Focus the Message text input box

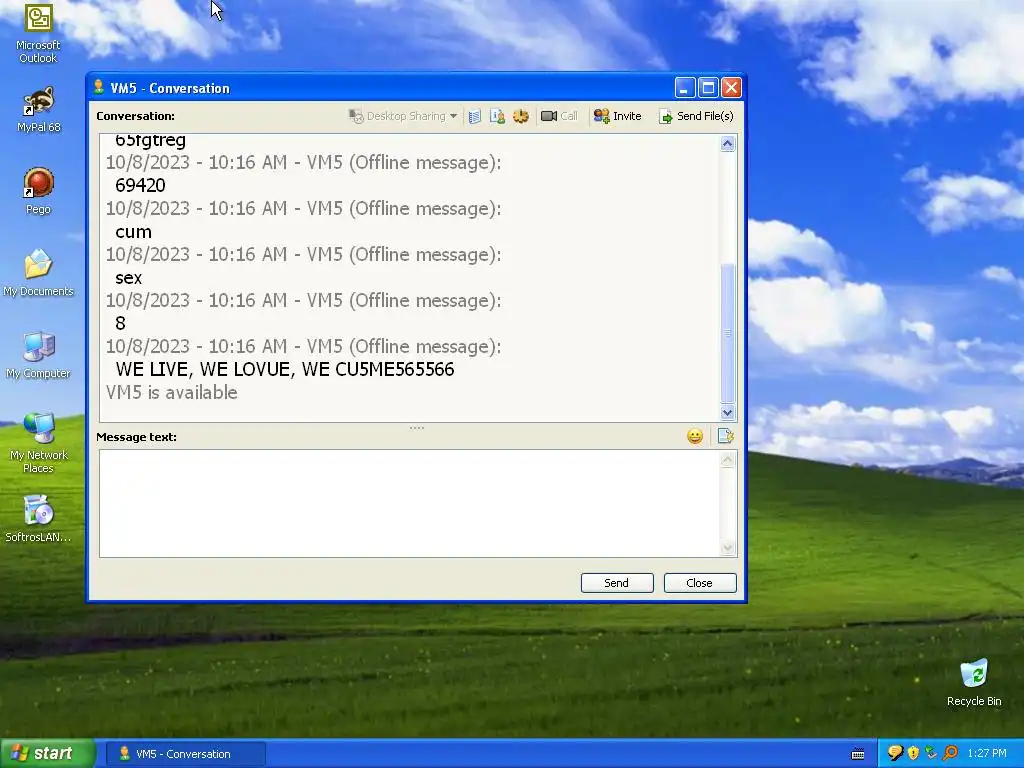click(409, 504)
